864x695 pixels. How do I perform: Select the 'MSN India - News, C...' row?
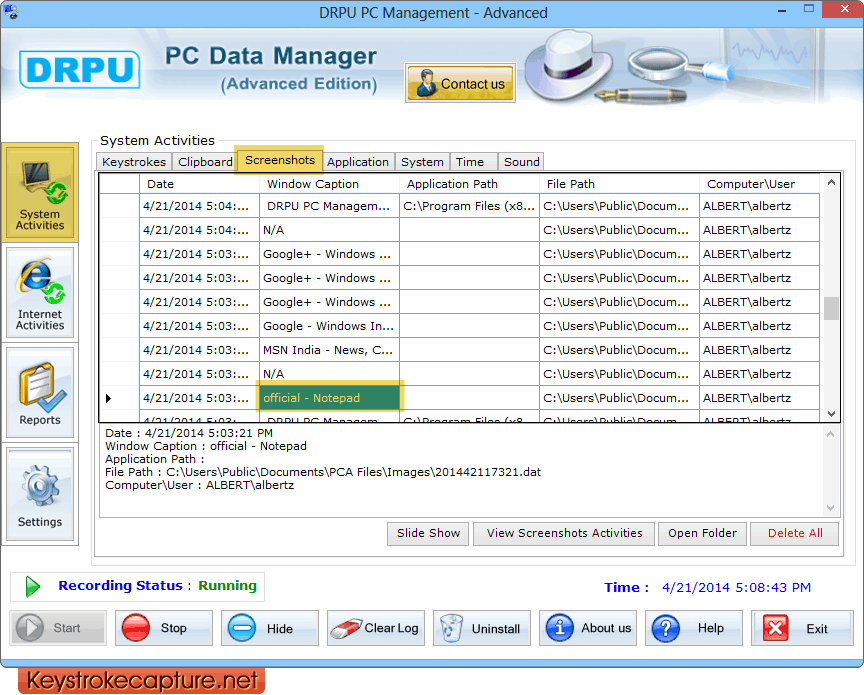click(460, 350)
